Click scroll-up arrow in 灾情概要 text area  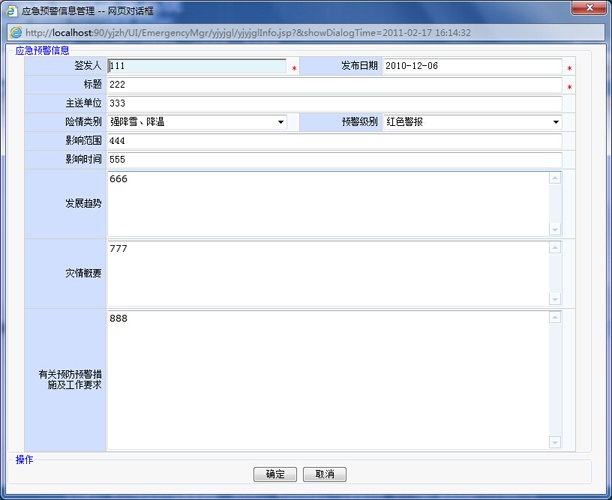click(555, 248)
